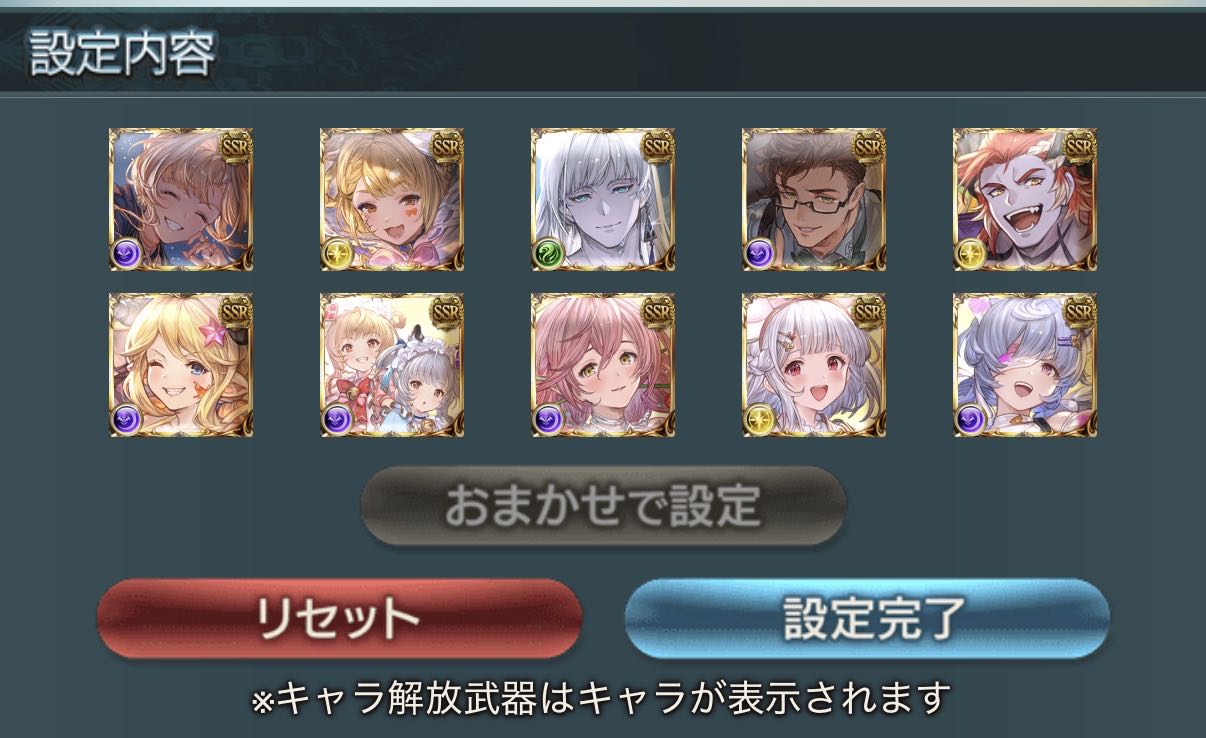Click the おまかせで設定 auto-set button
The image size is (1206, 738).
pyautogui.click(x=603, y=506)
